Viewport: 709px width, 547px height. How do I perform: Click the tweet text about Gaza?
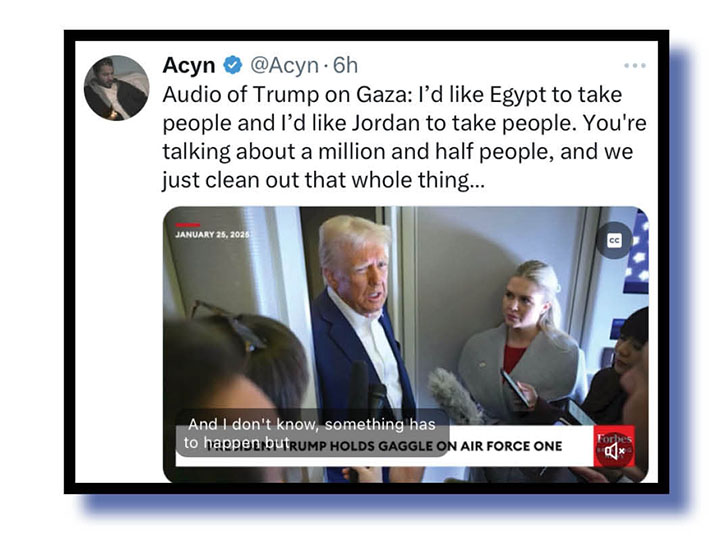(404, 137)
